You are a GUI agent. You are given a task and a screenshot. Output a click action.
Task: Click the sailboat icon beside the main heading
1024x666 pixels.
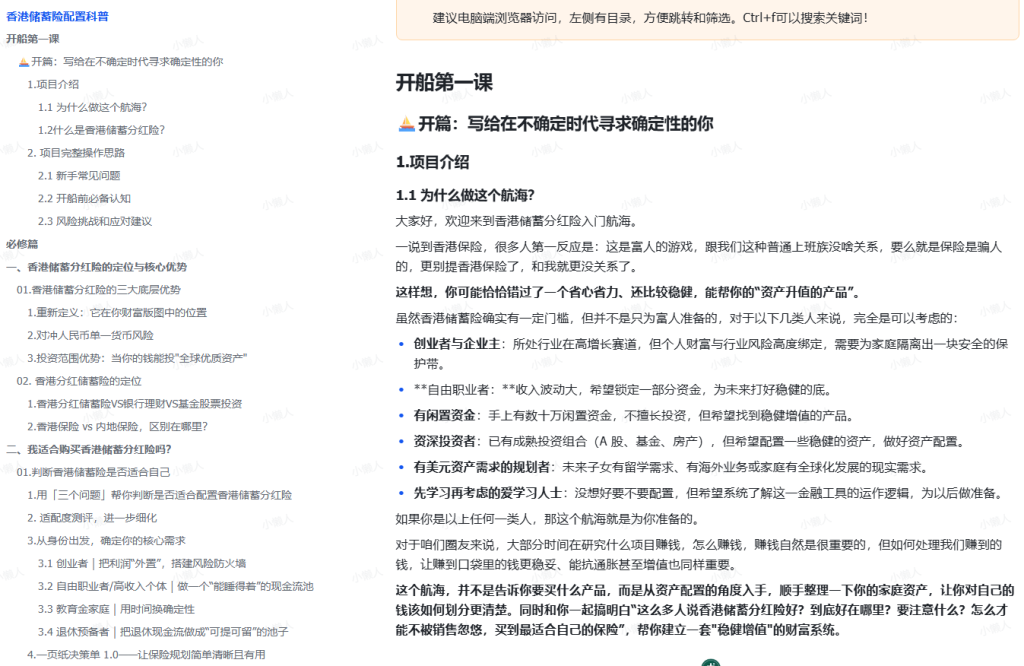tap(406, 123)
